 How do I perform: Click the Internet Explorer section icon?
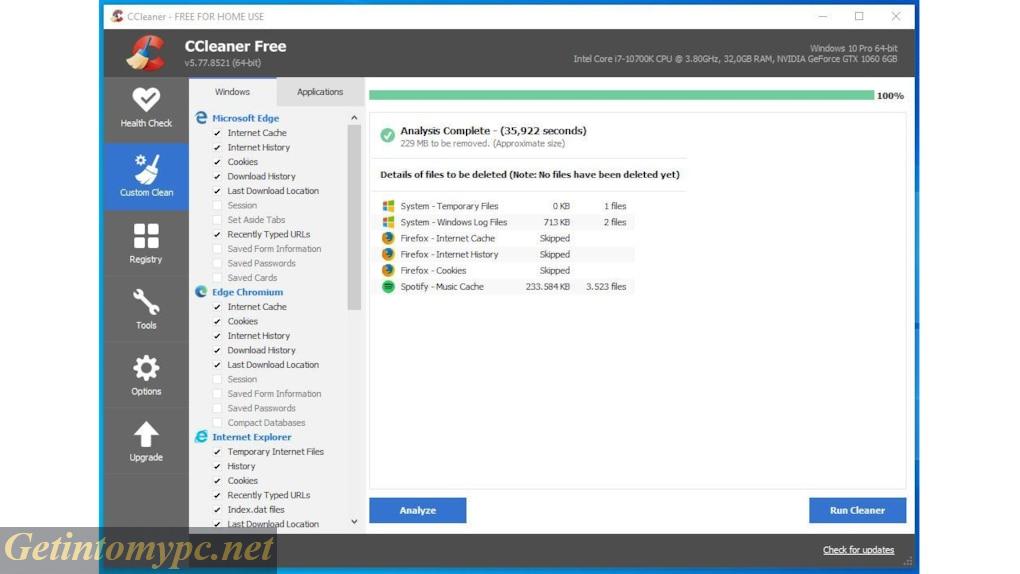pyautogui.click(x=201, y=437)
